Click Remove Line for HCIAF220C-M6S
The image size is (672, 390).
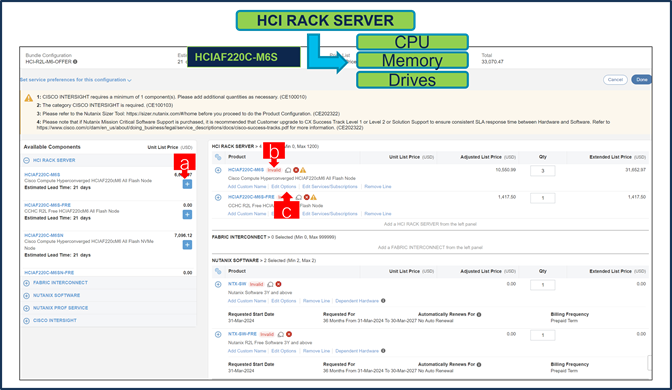378,187
